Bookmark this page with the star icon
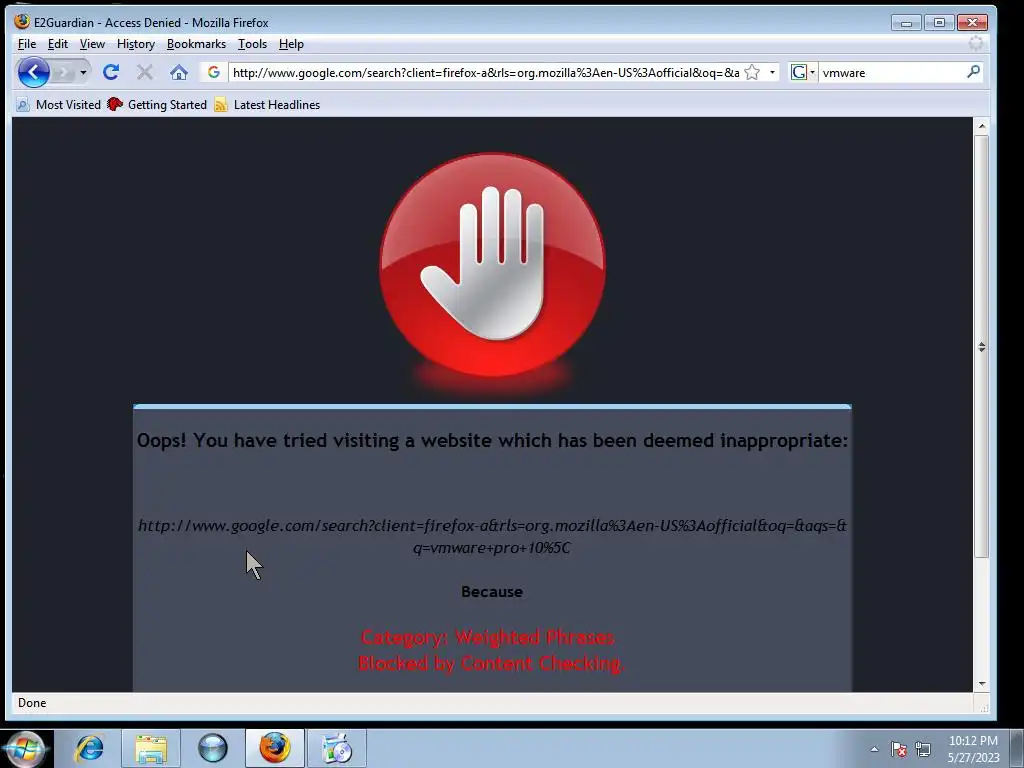Viewport: 1024px width, 768px height. (752, 72)
